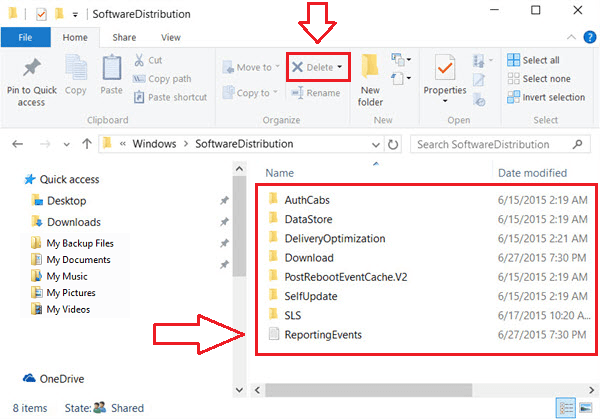Image resolution: width=600 pixels, height=419 pixels.
Task: Click the Pin to Quick access icon
Action: pos(30,70)
